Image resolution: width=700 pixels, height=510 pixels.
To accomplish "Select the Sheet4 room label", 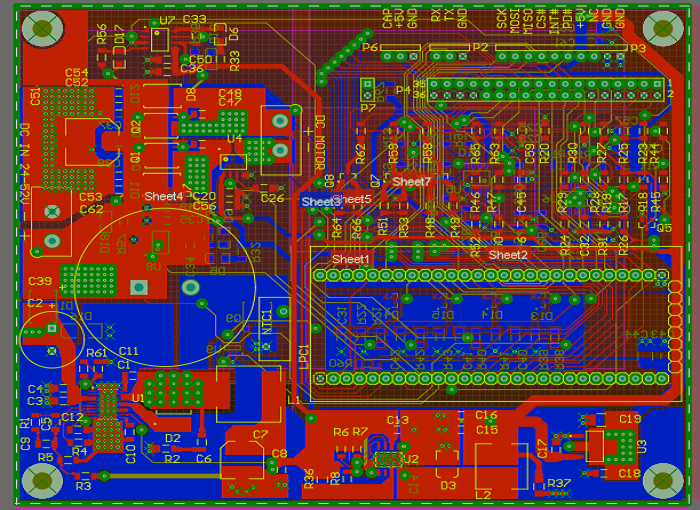I will 164,196.
